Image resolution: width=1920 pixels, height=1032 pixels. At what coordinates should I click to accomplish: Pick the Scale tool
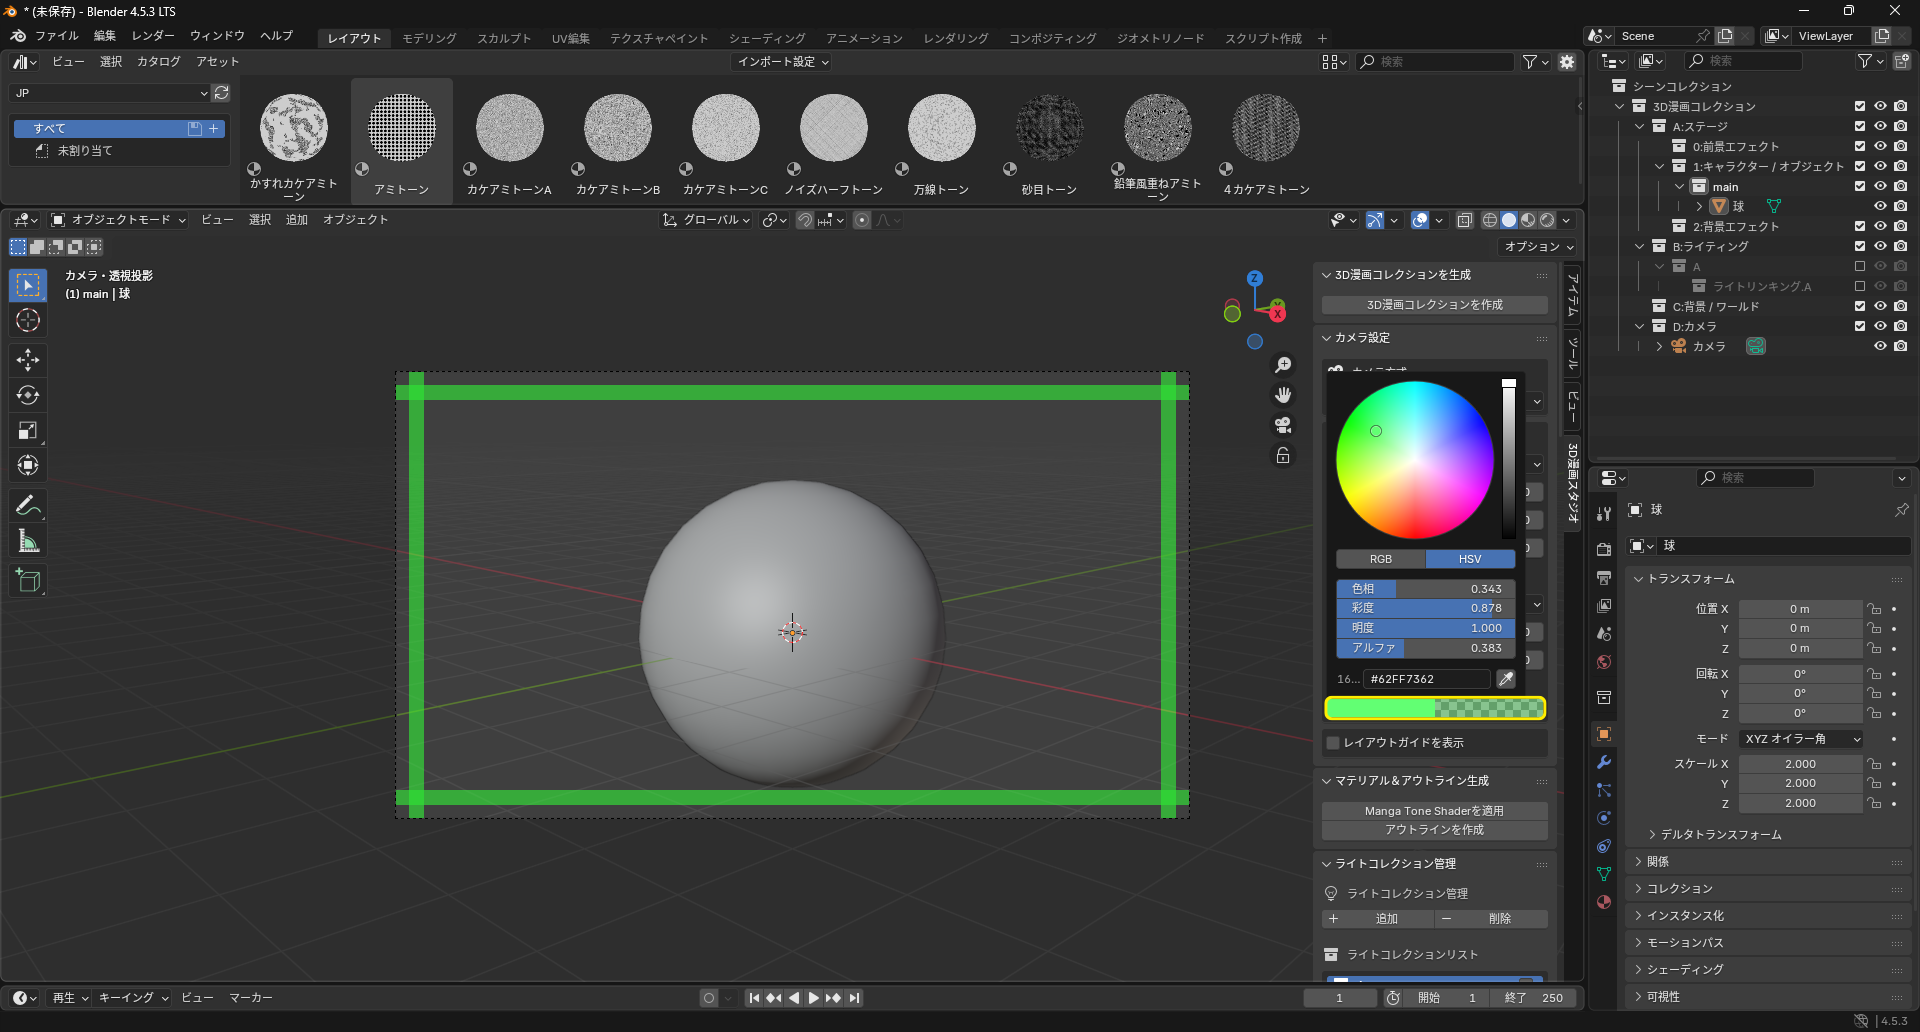[28, 430]
